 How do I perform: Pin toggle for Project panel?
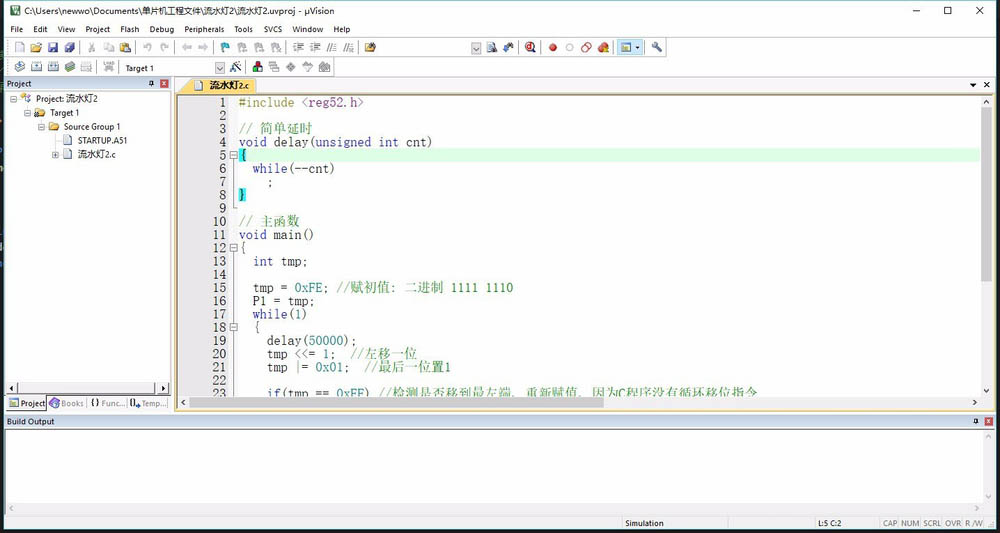coord(152,84)
